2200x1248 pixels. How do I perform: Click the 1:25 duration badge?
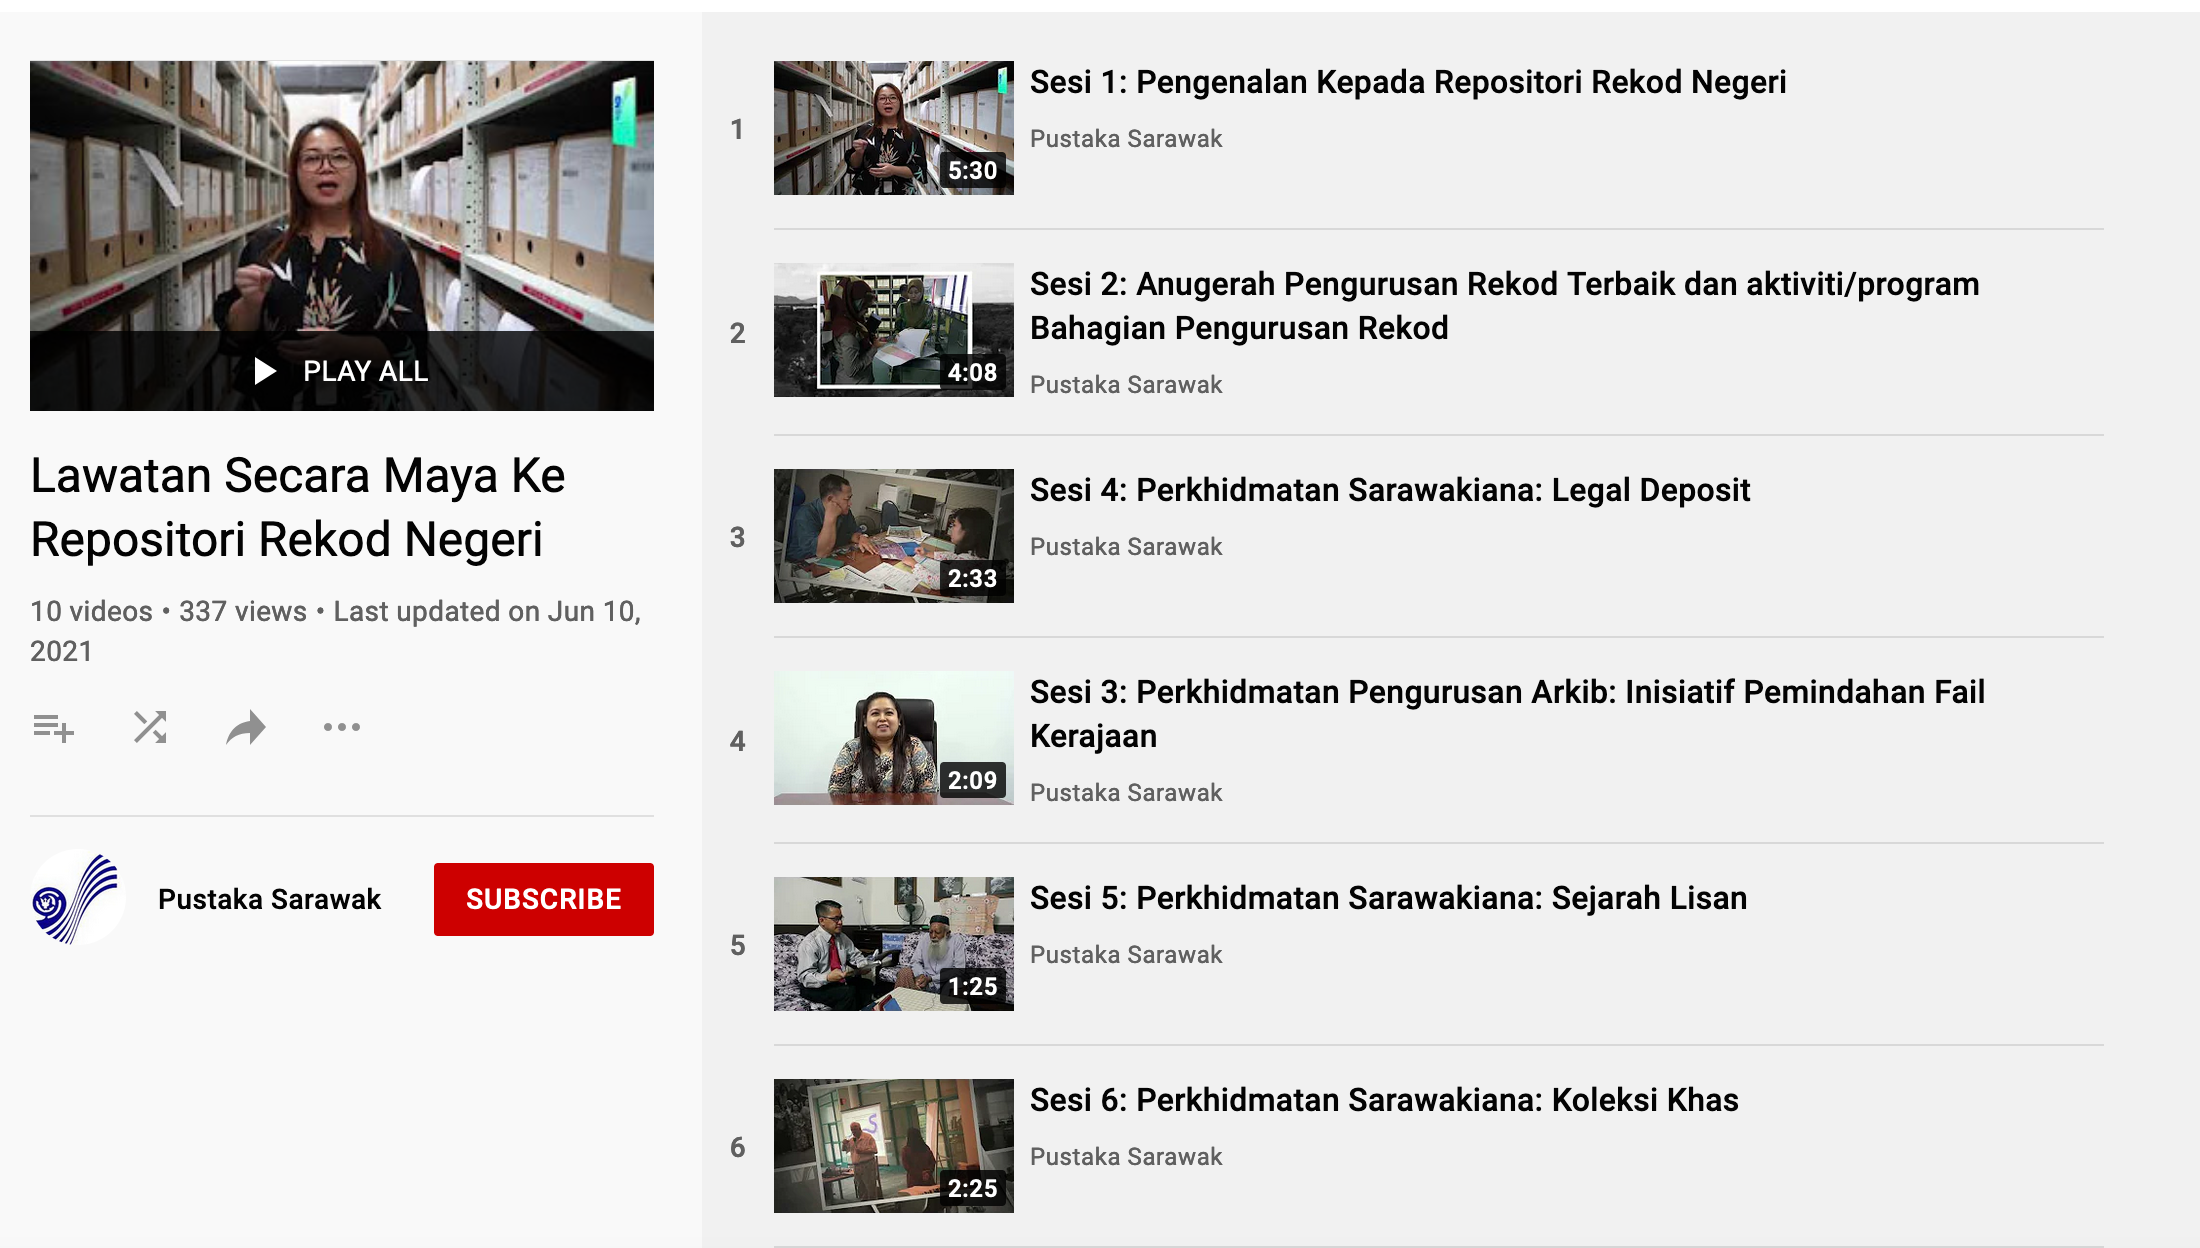(973, 987)
